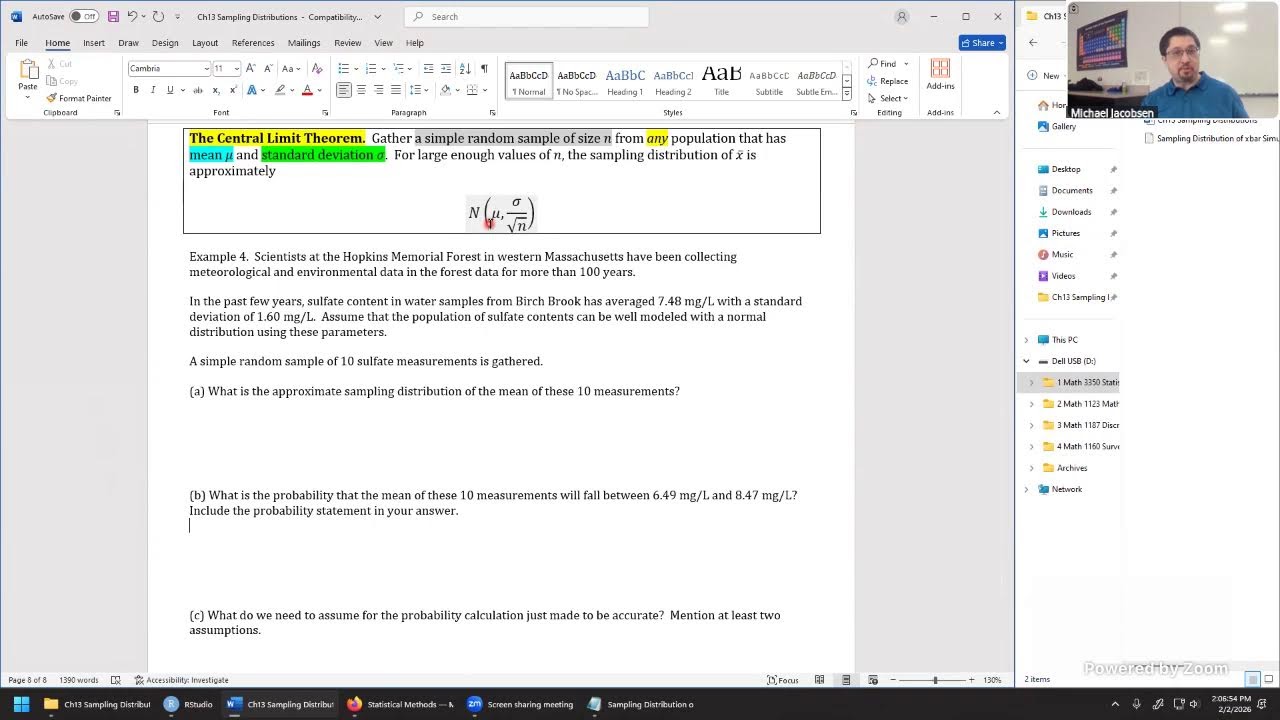The width and height of the screenshot is (1280, 720).
Task: Click the underline button
Action: (170, 90)
